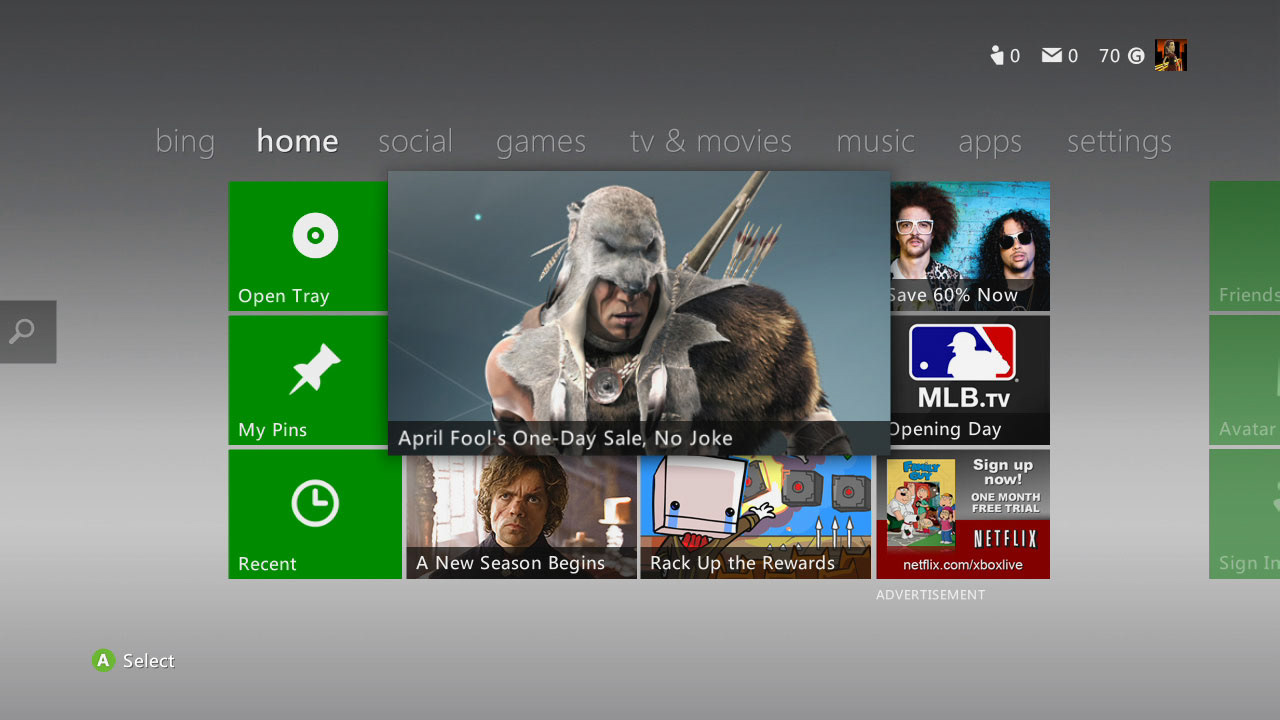Open the settings tab
This screenshot has width=1280, height=720.
(x=1118, y=142)
